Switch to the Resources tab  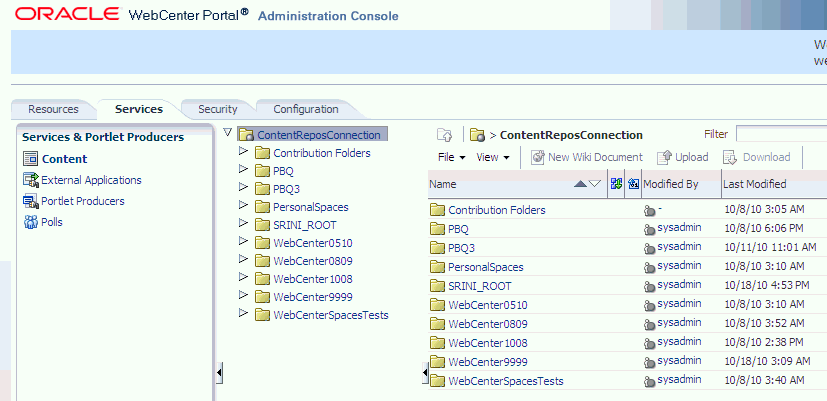(x=53, y=109)
